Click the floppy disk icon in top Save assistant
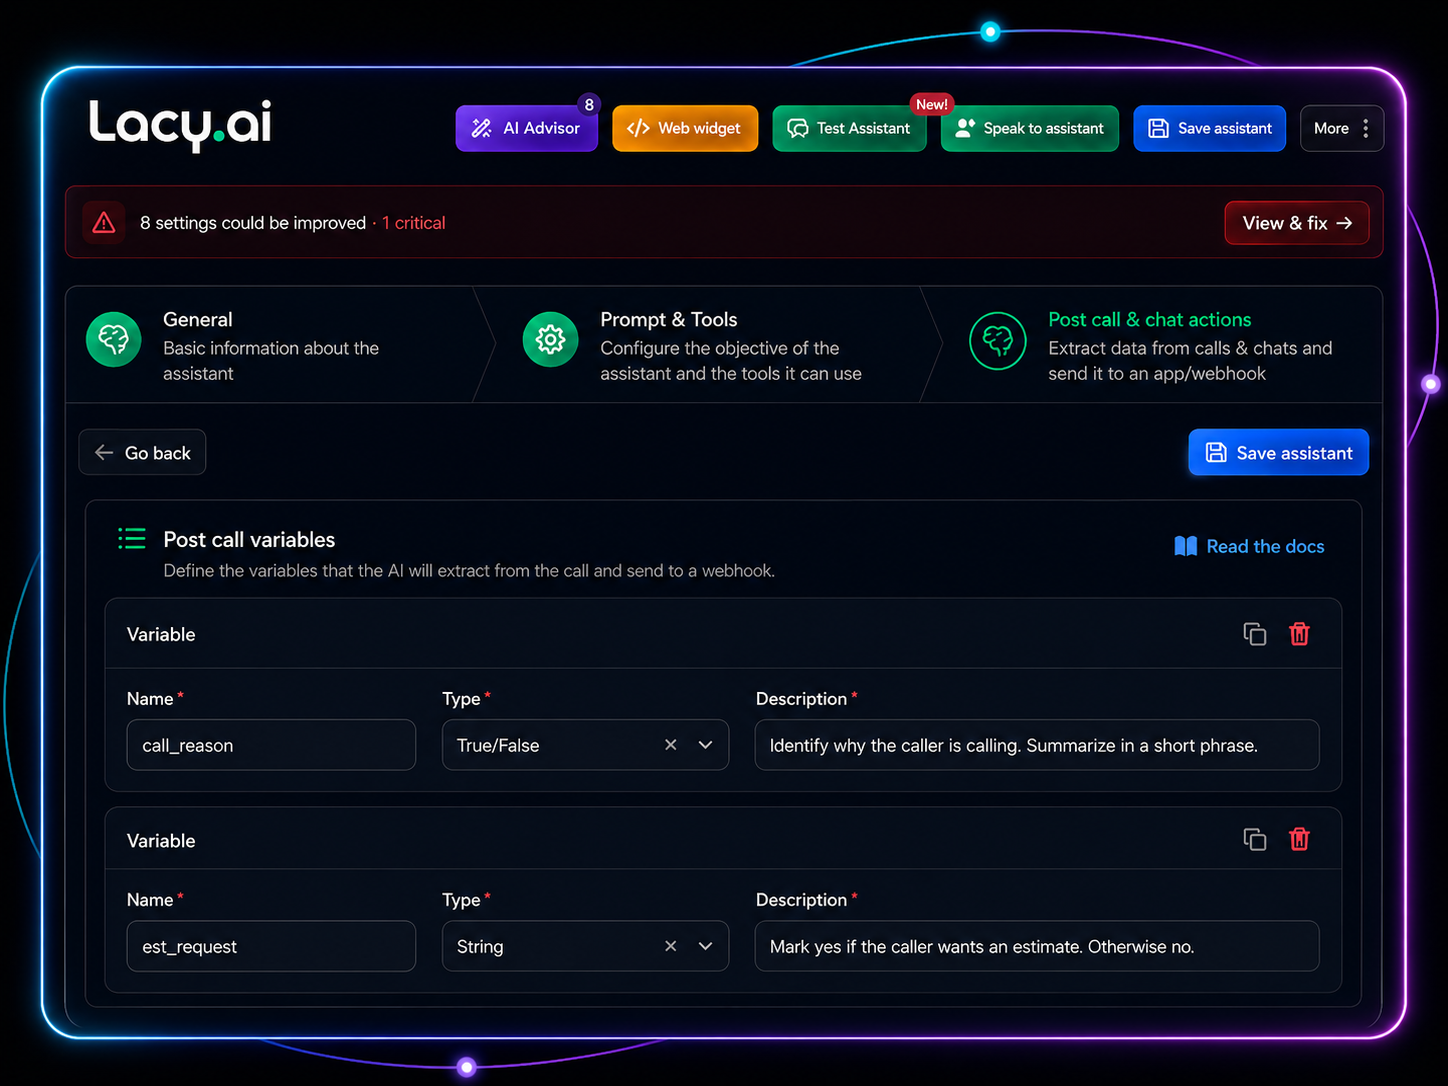Viewport: 1448px width, 1086px height. tap(1158, 128)
